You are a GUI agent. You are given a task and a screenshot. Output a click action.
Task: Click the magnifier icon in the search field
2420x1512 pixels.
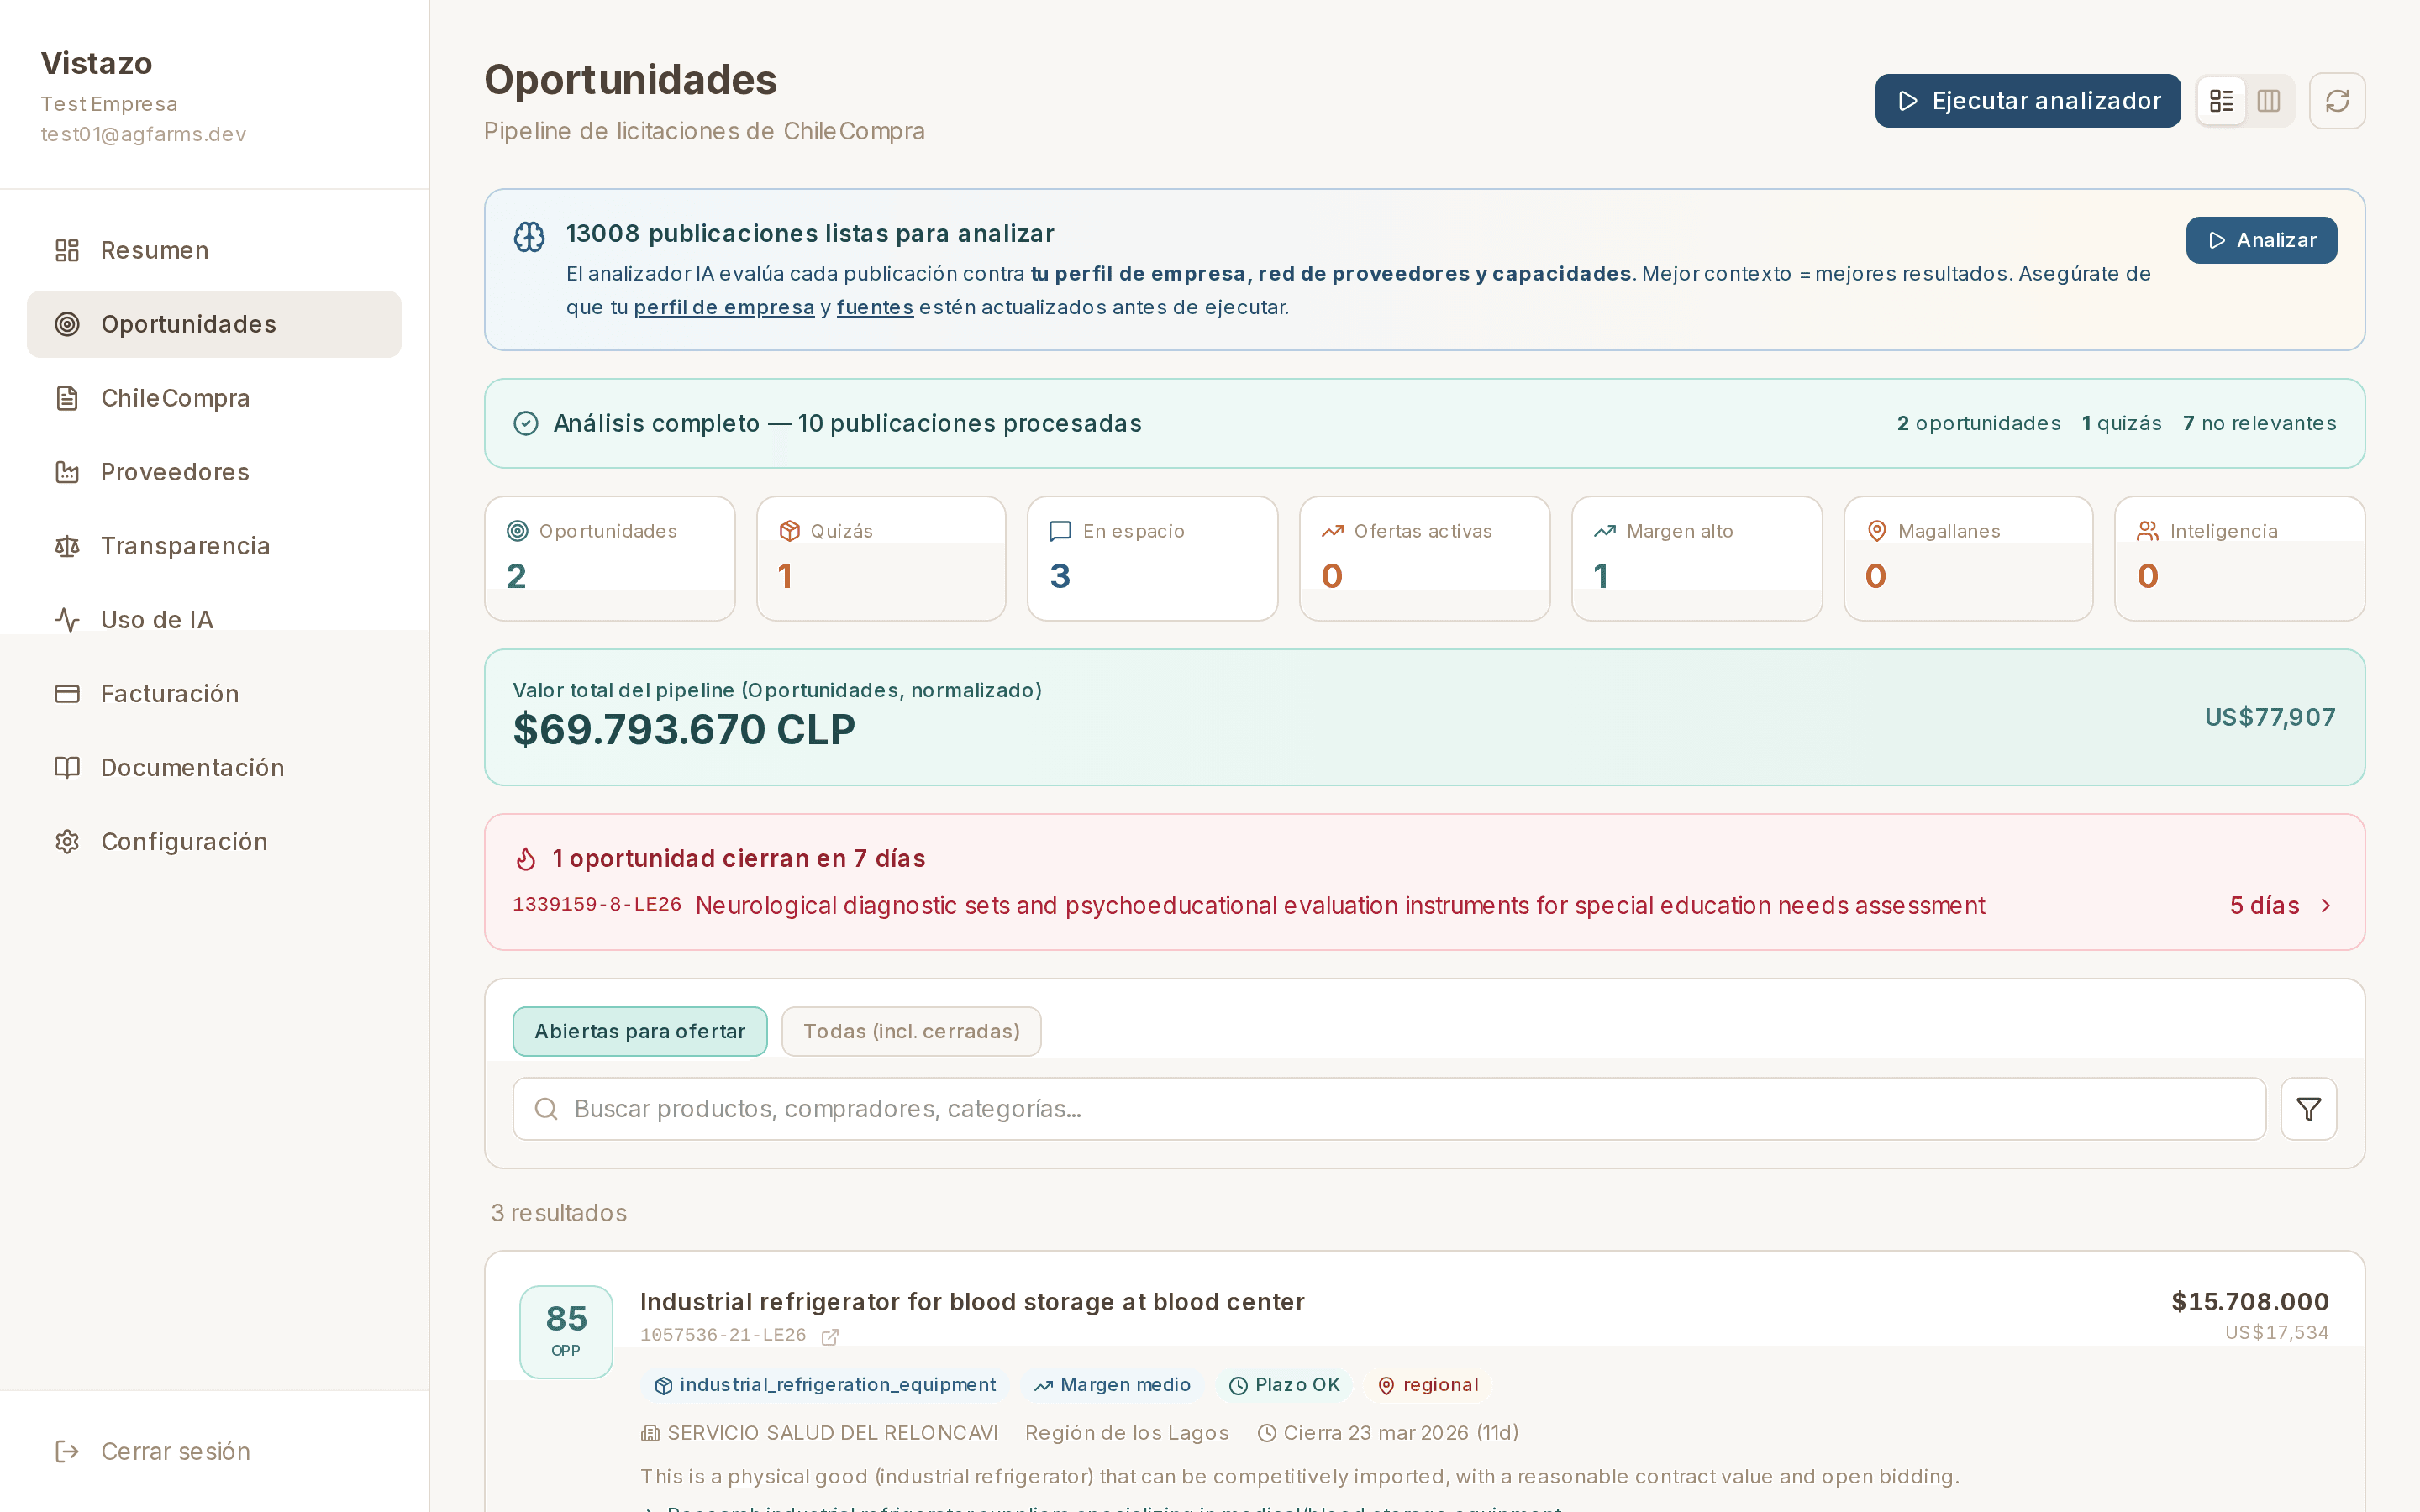coord(546,1108)
